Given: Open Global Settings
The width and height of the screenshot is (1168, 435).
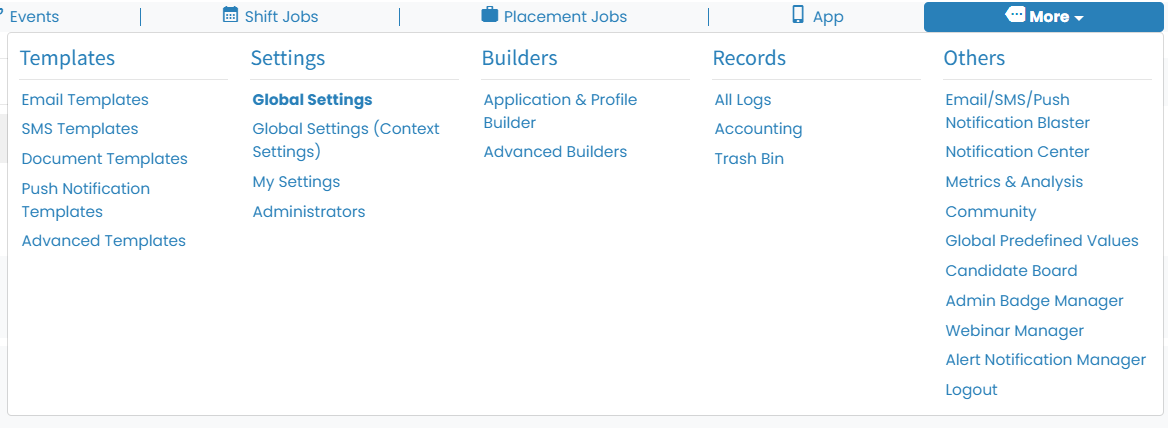Looking at the screenshot, I should click(312, 100).
